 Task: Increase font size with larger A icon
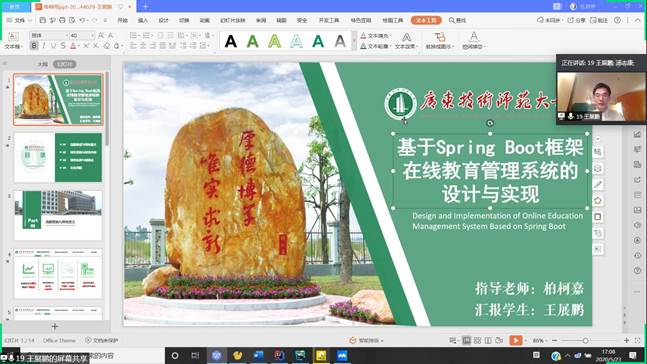coord(101,35)
